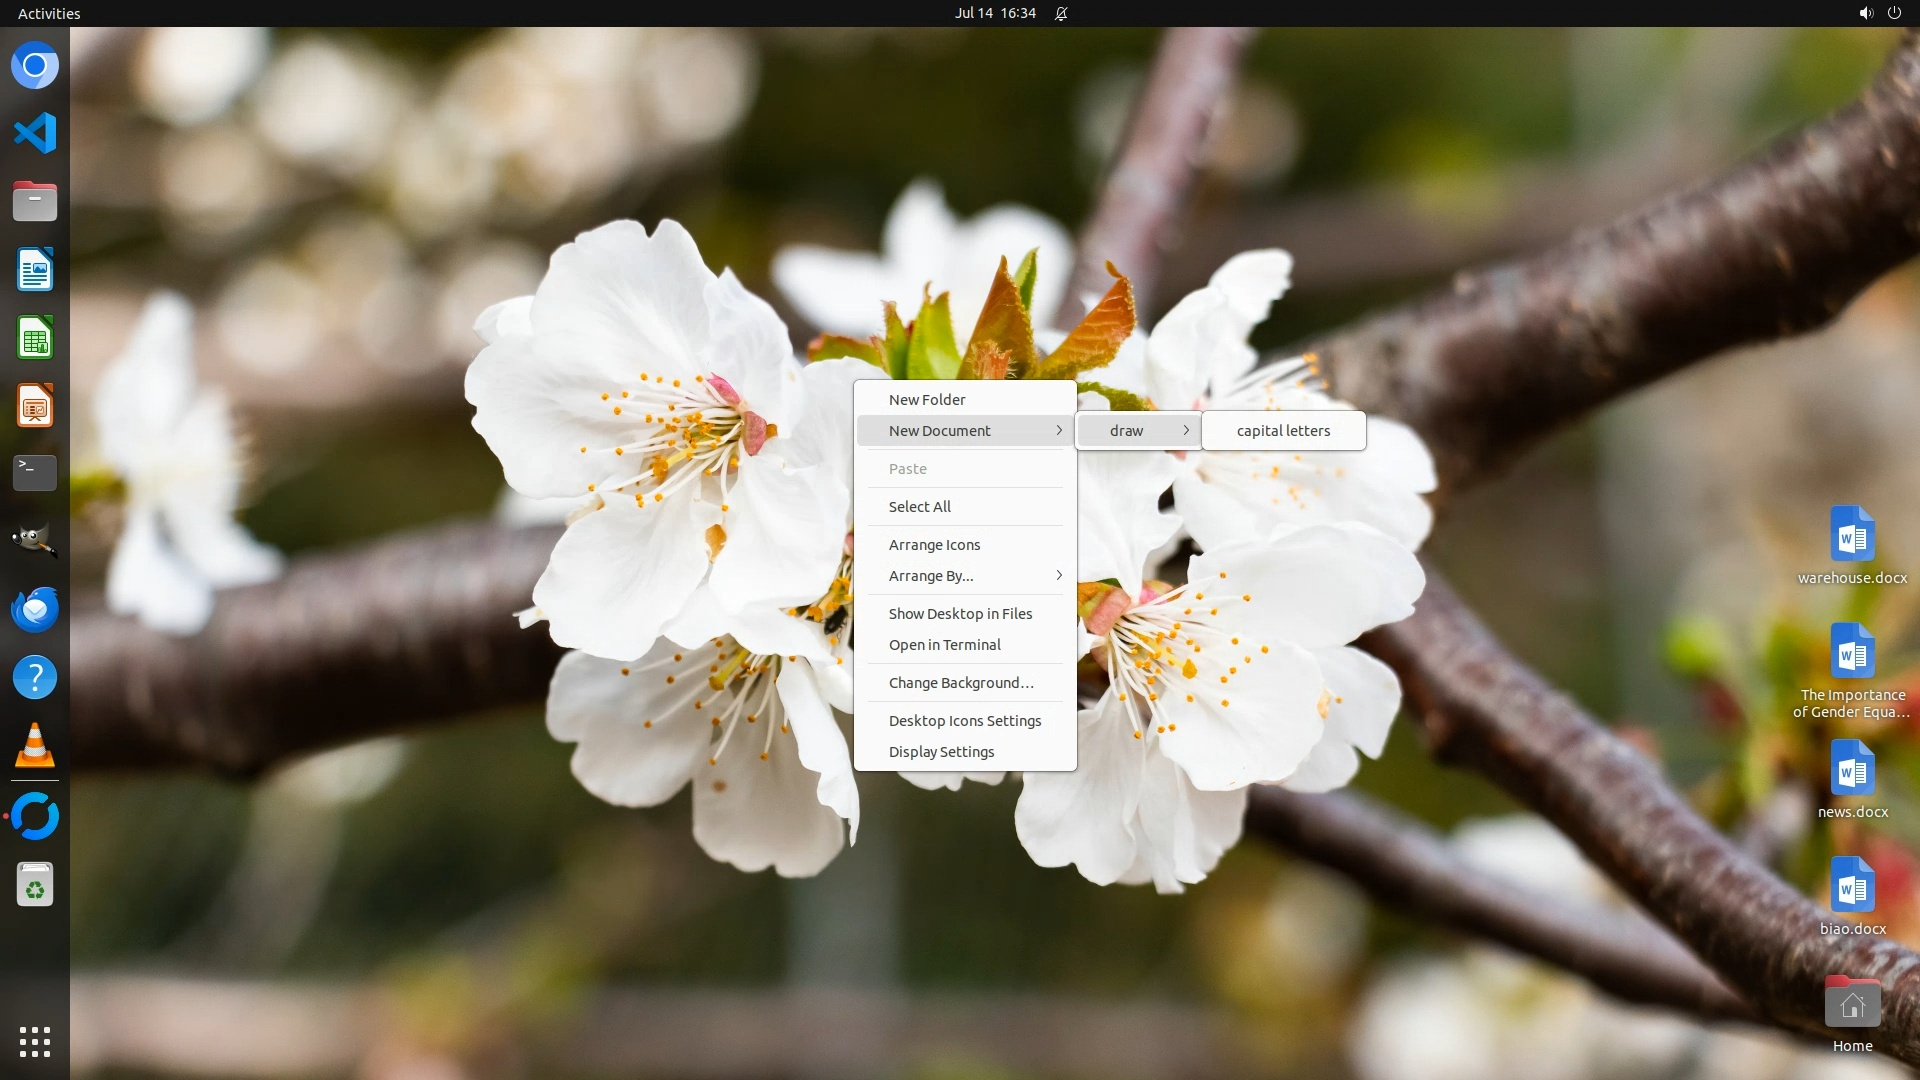Open LibreOffice Calc spreadsheet icon
Screen dimensions: 1920x1080
point(35,338)
